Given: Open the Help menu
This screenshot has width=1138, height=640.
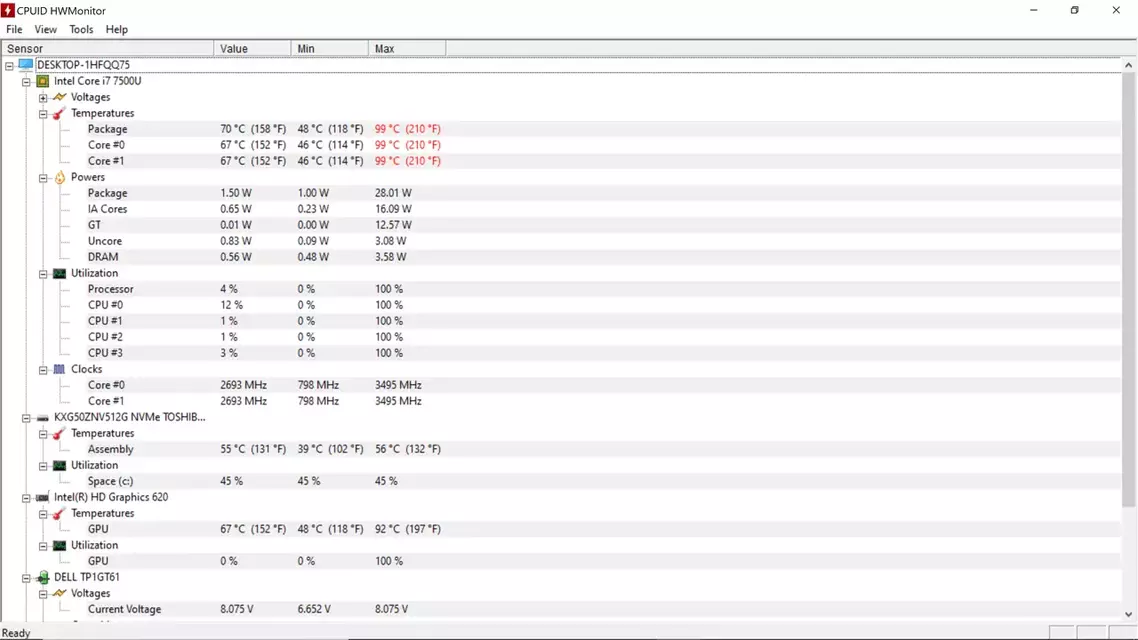Looking at the screenshot, I should [116, 29].
